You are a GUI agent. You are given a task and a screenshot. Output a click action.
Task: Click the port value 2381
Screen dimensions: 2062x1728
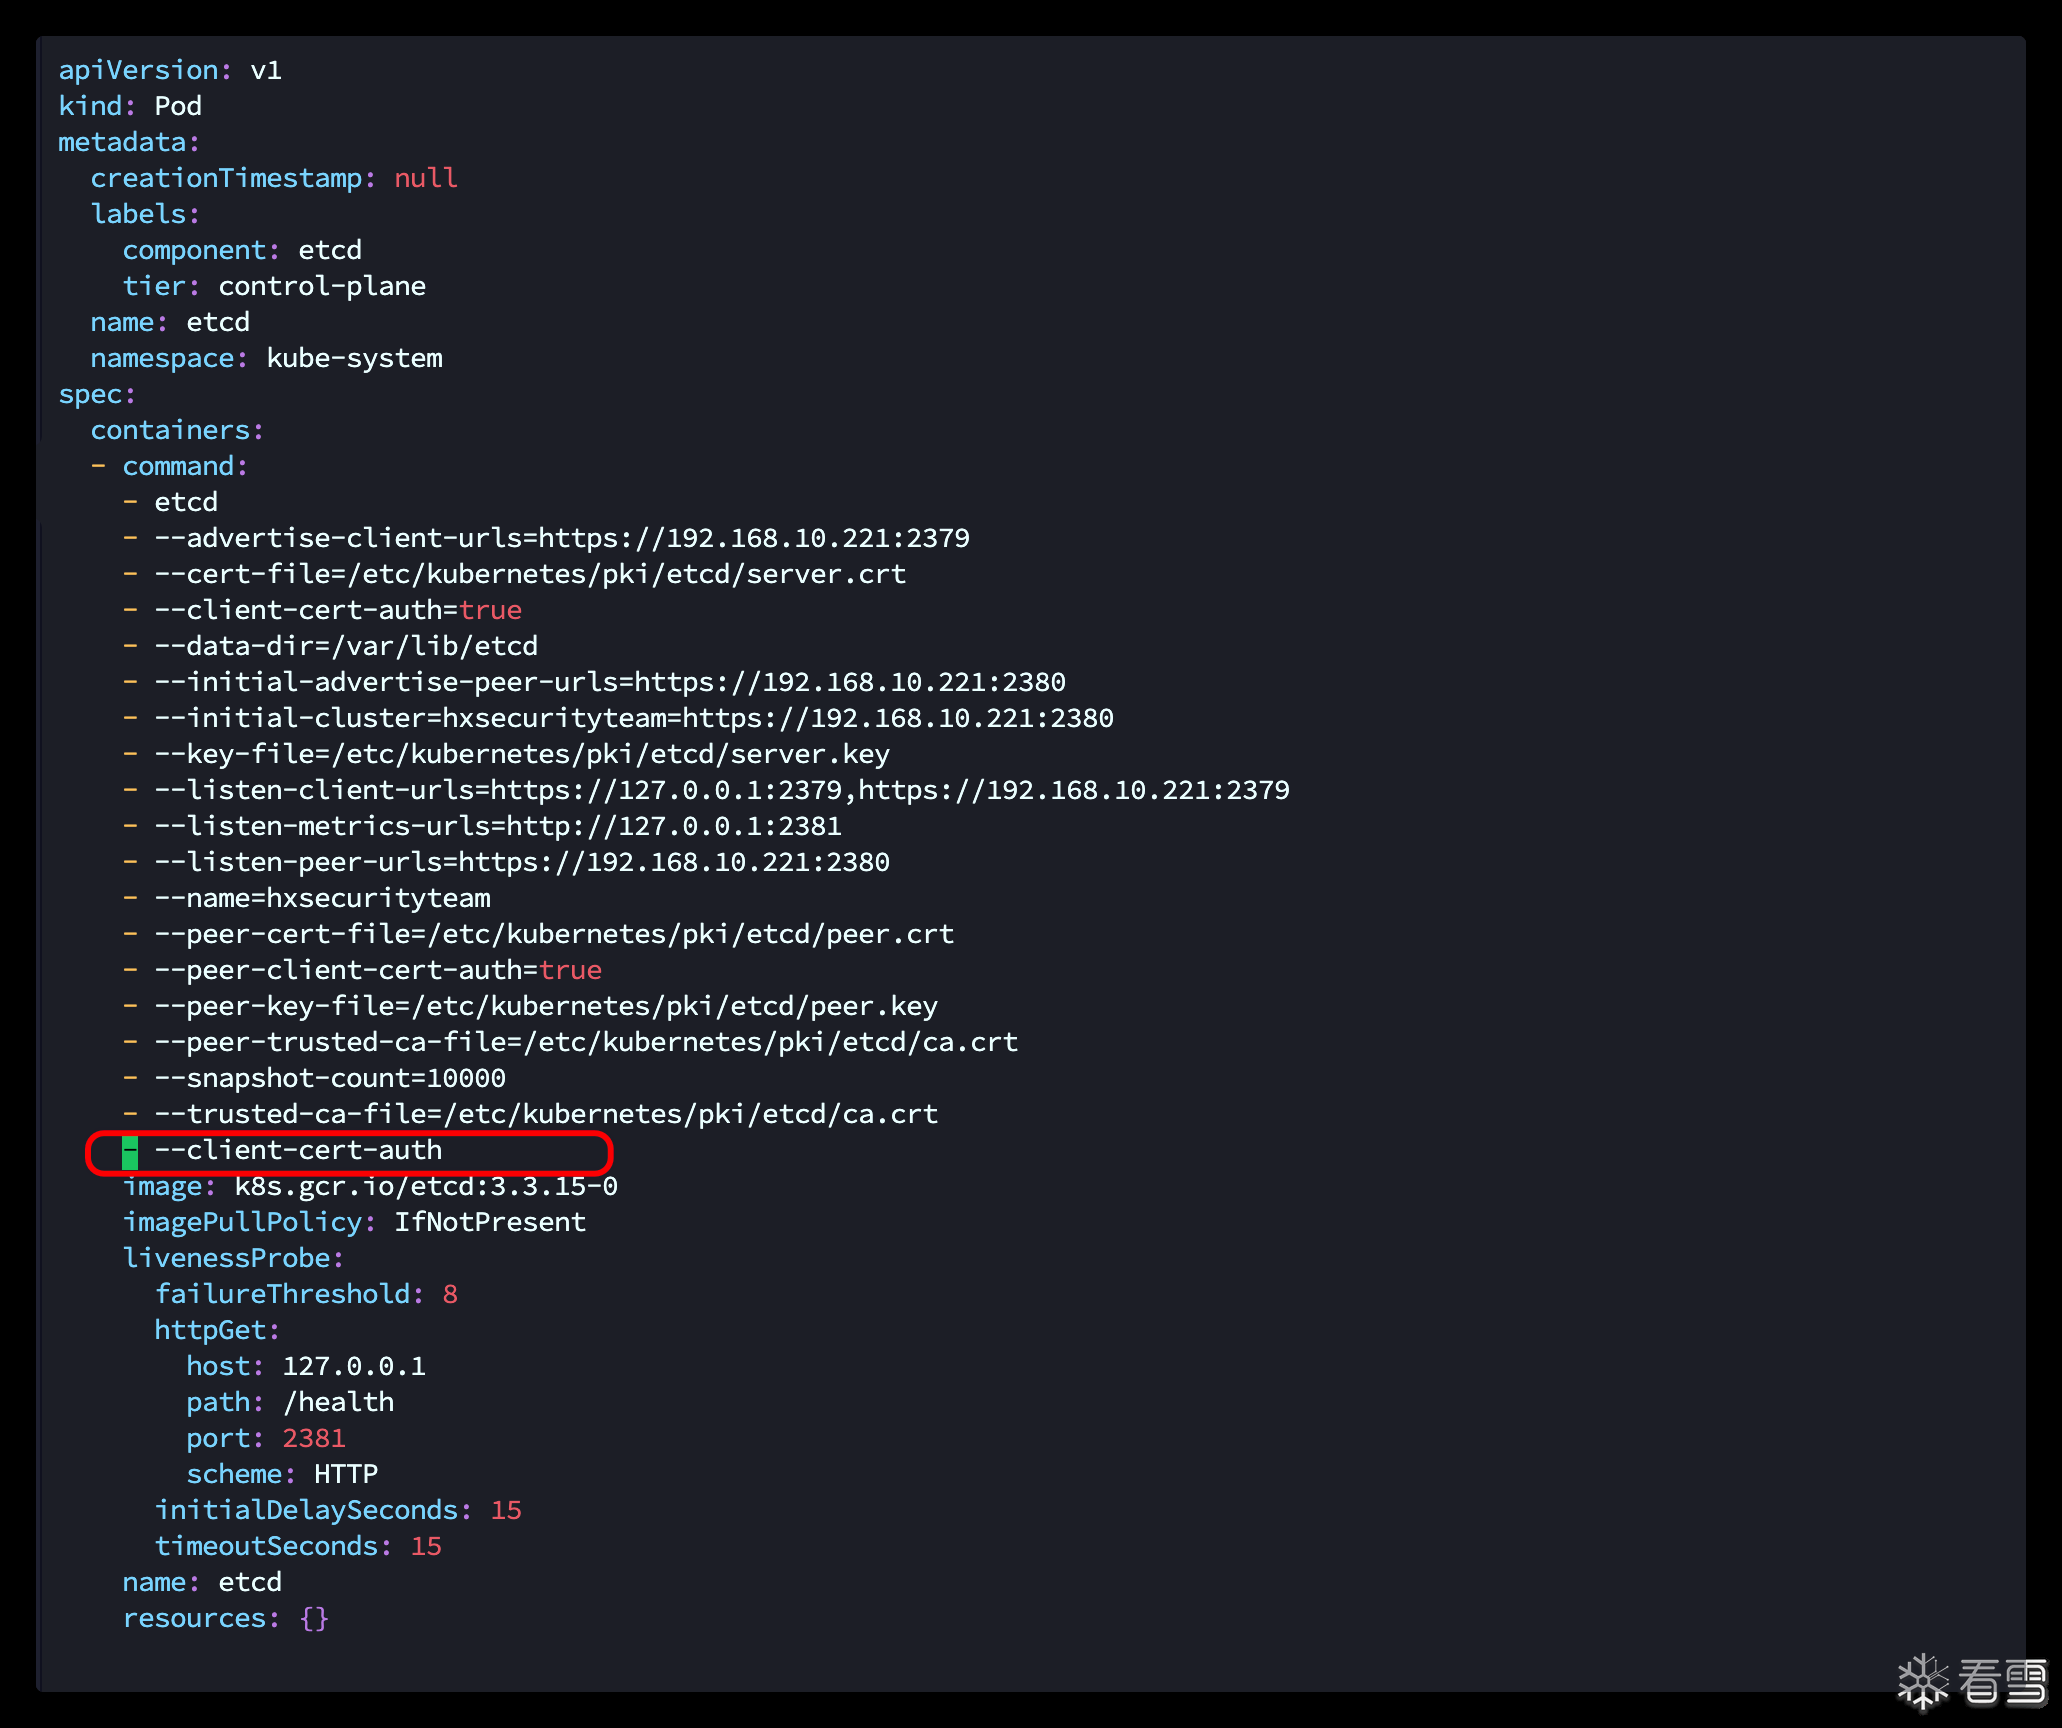[x=313, y=1438]
